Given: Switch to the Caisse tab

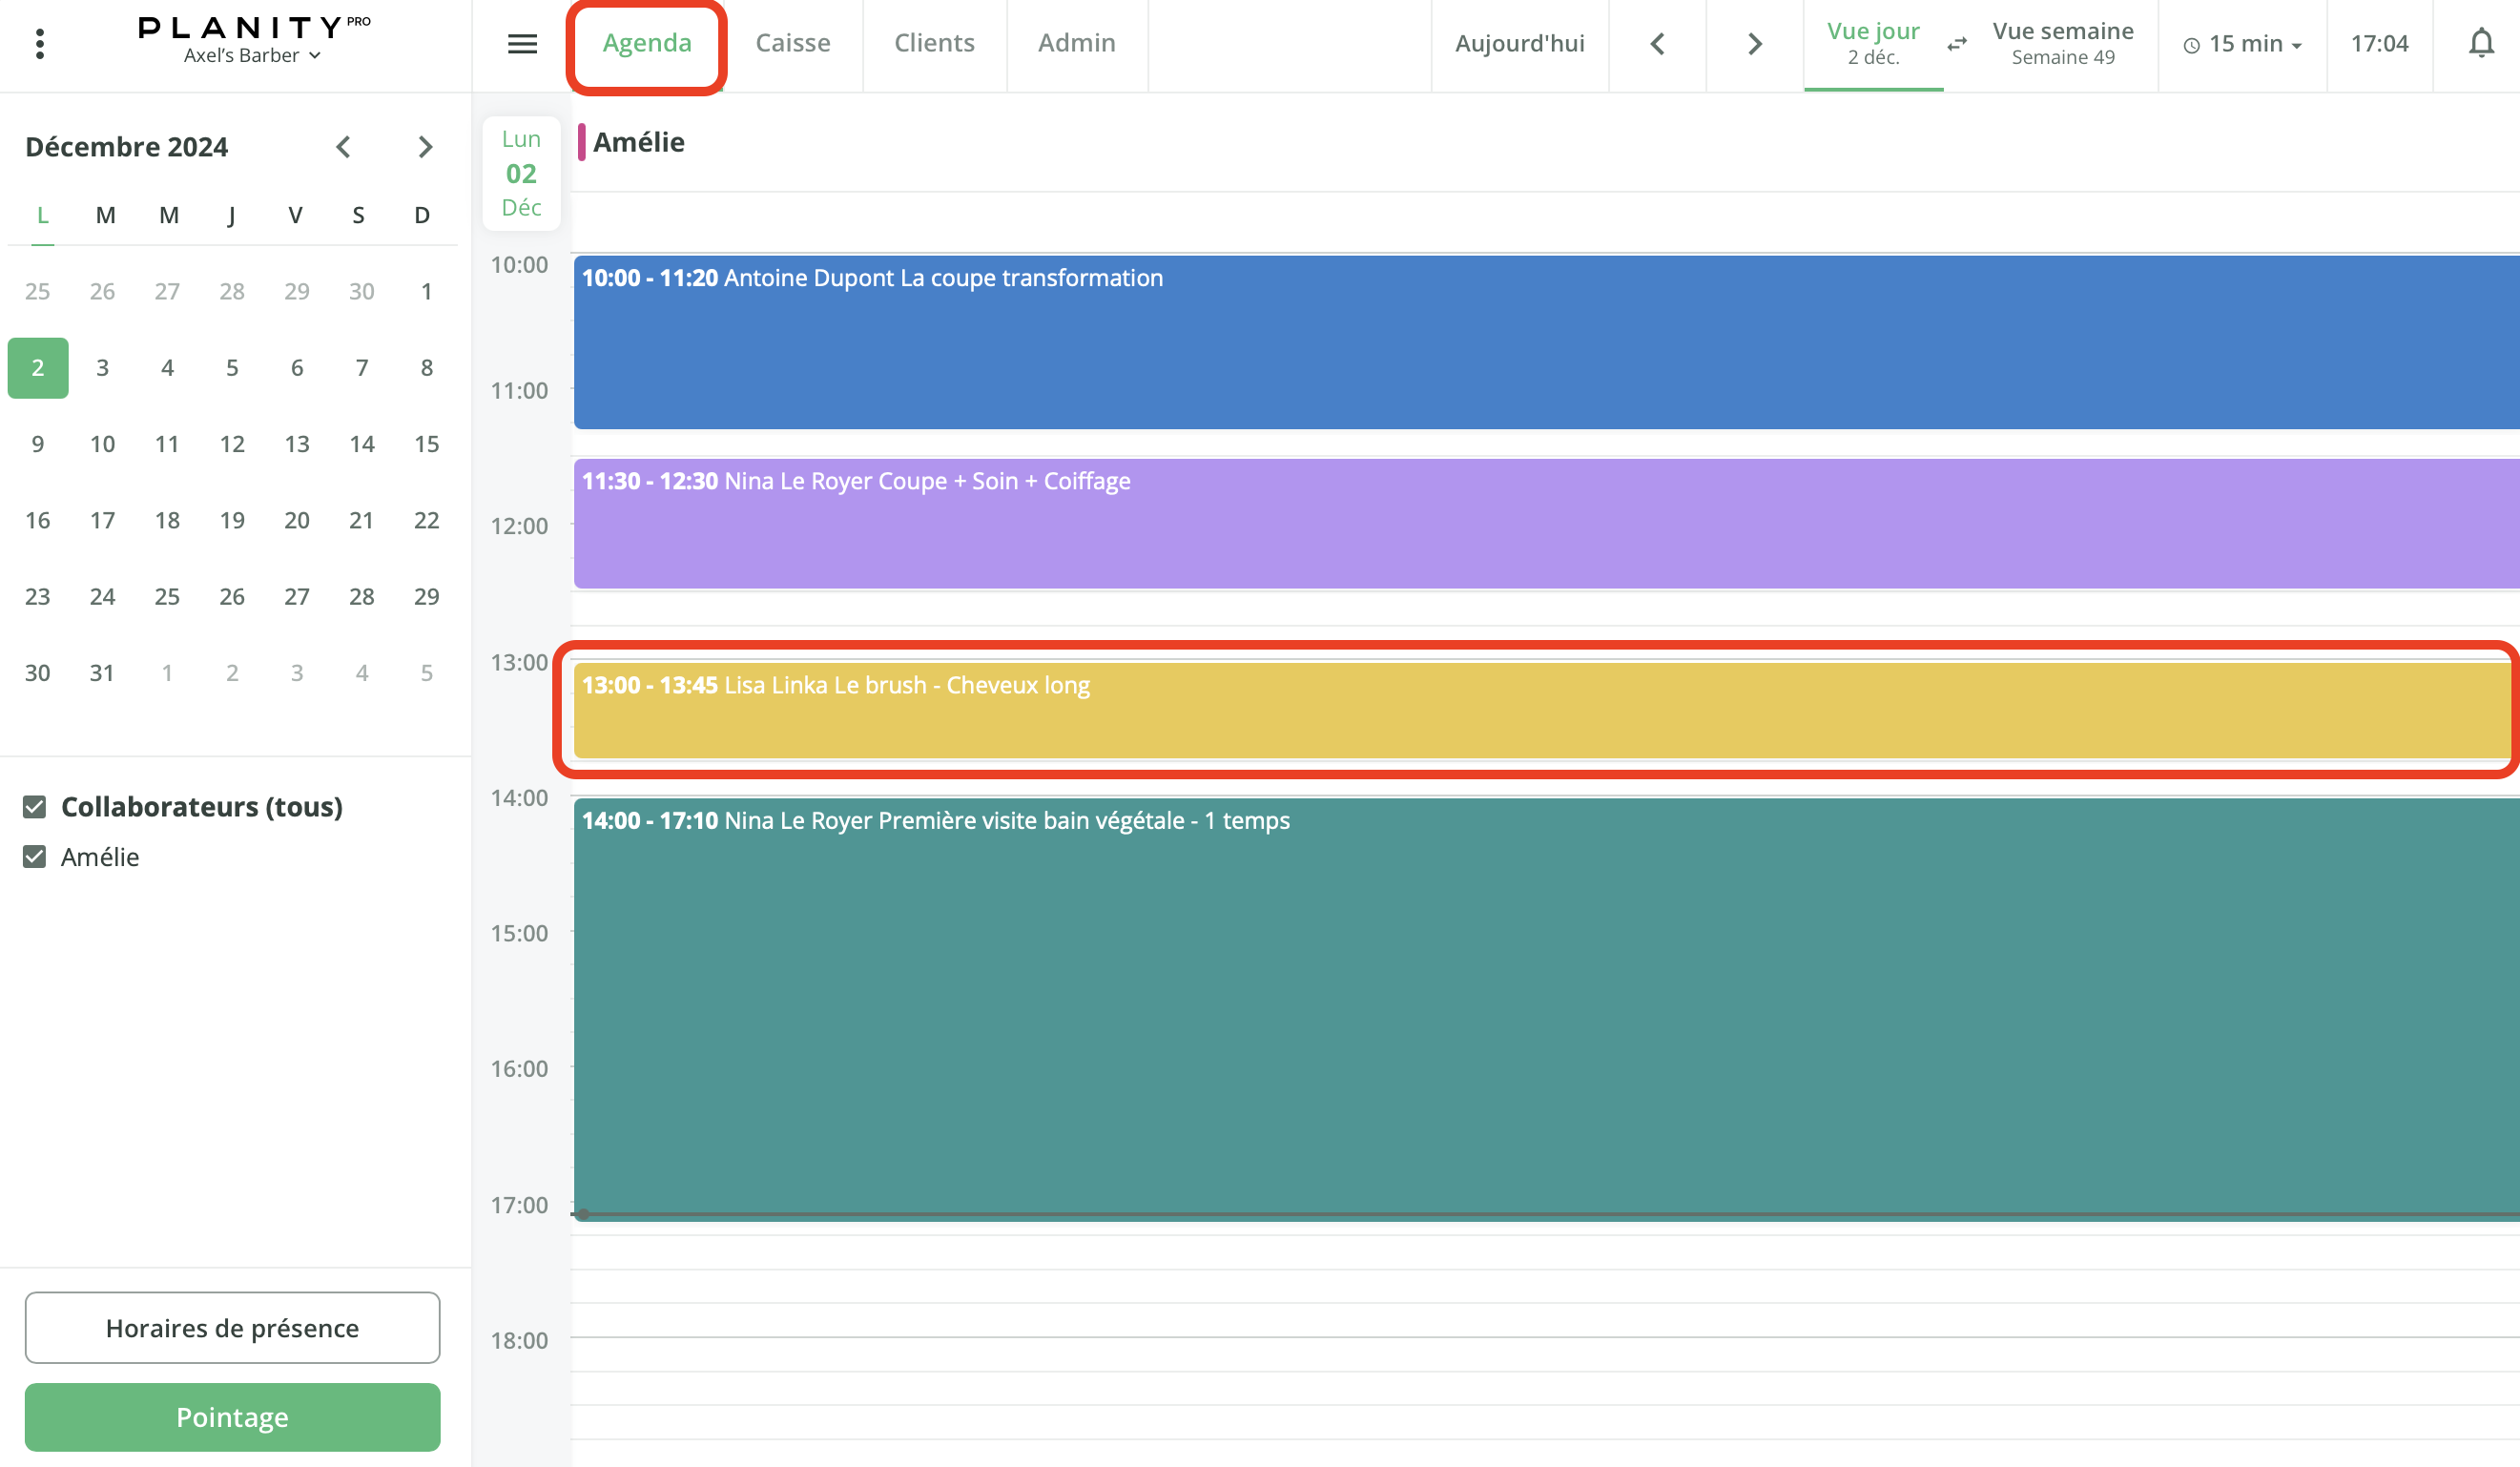Looking at the screenshot, I should tap(792, 43).
